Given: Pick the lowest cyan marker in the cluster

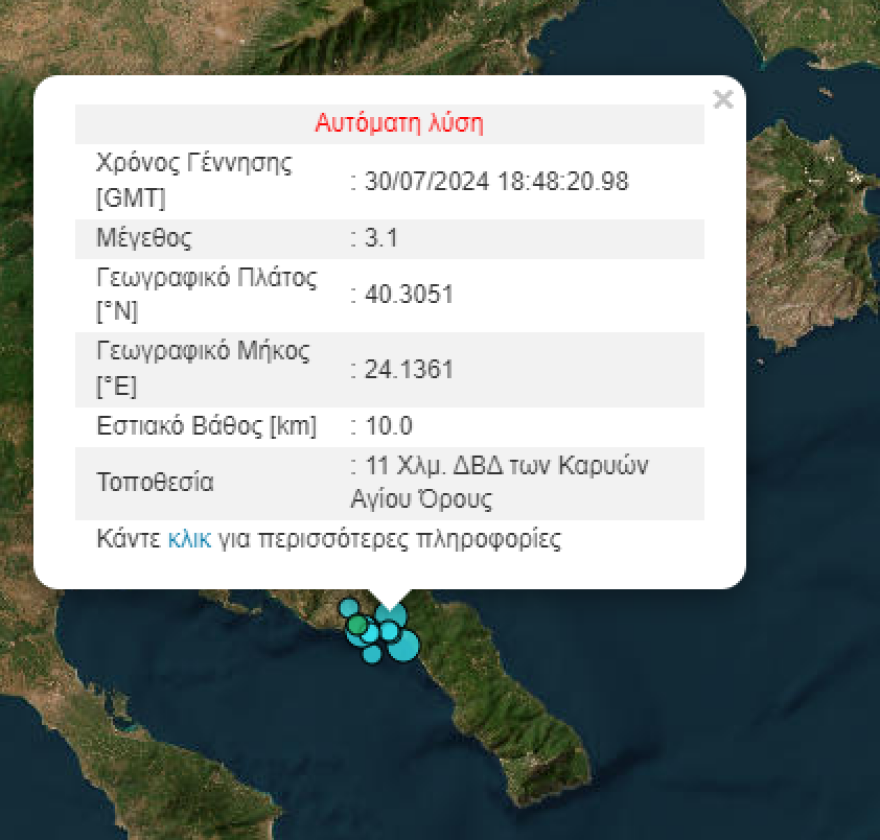Looking at the screenshot, I should [x=372, y=654].
